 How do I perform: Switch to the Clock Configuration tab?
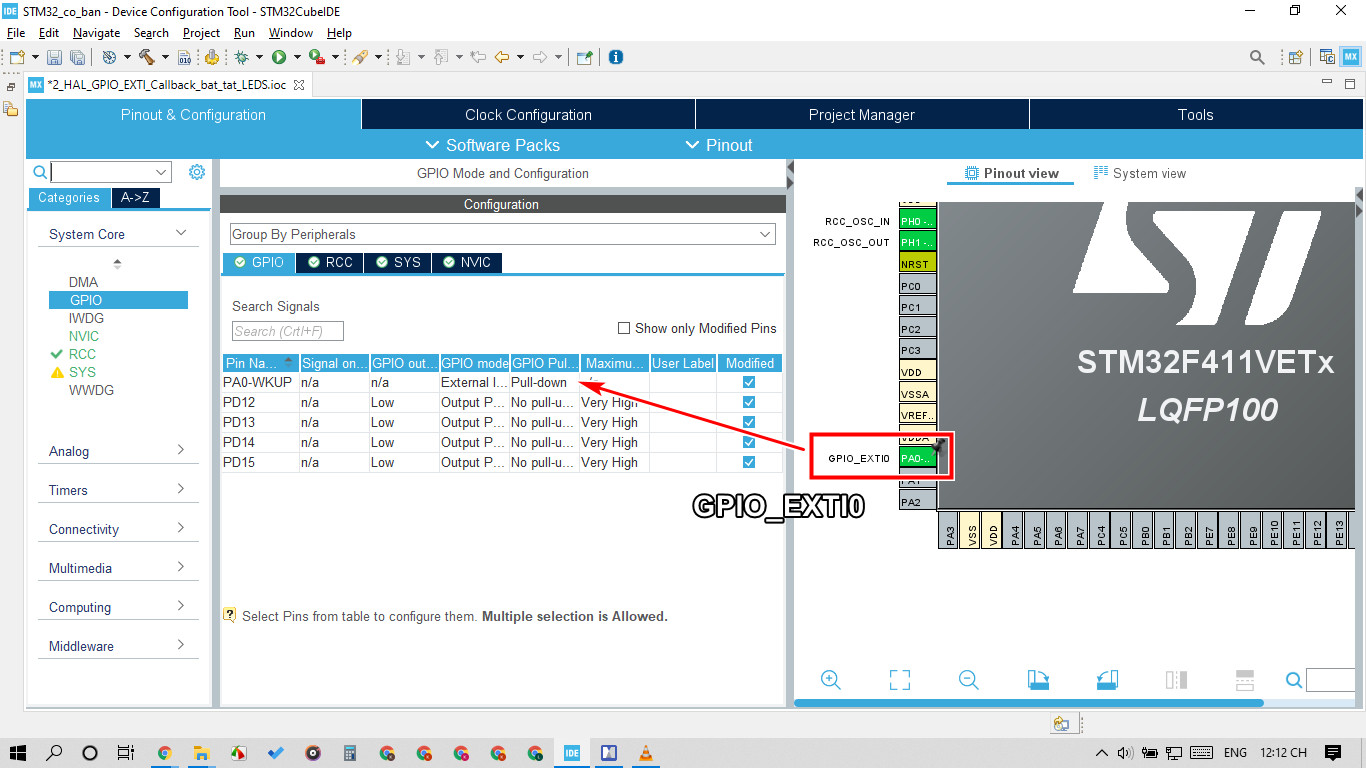(528, 114)
